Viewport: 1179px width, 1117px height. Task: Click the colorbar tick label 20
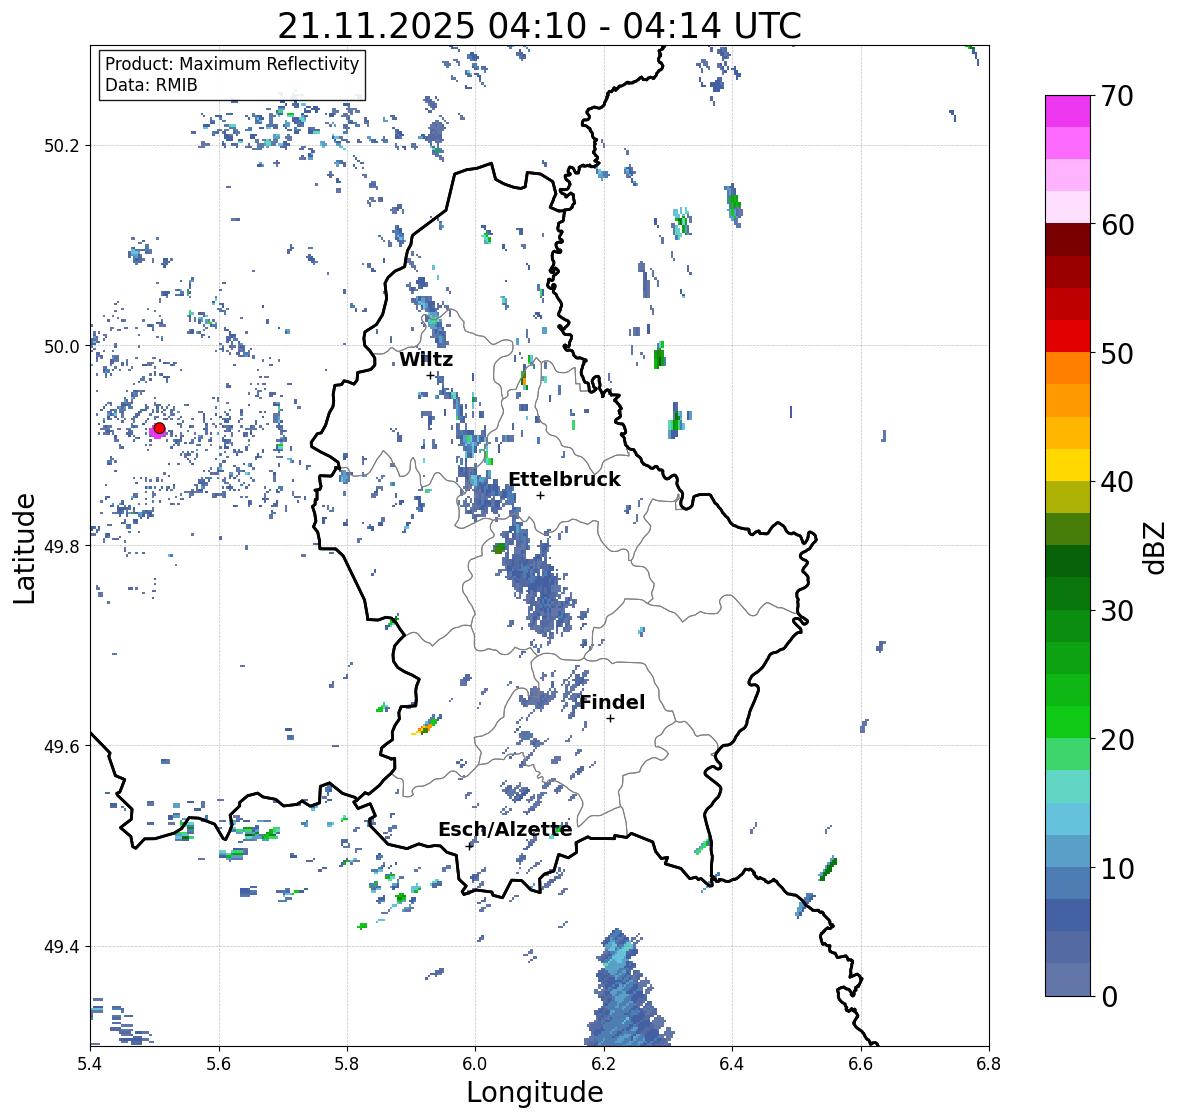(1117, 739)
